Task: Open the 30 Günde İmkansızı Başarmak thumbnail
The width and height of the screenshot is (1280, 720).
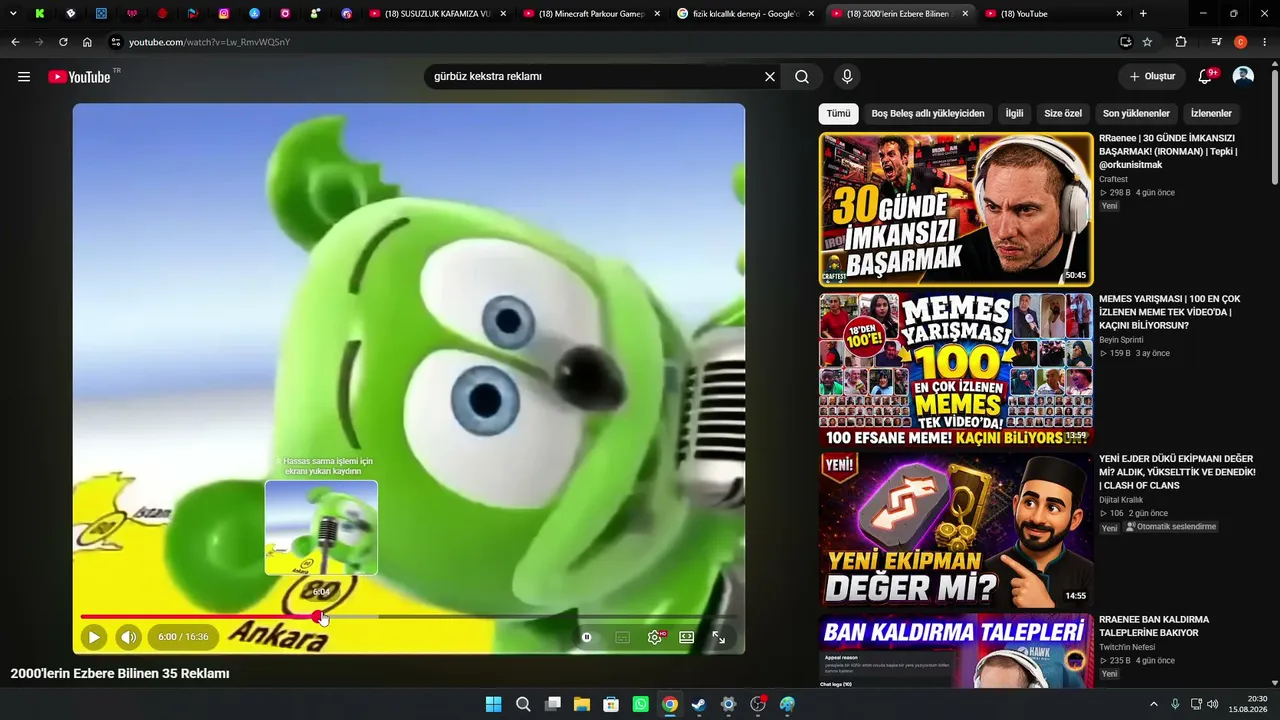Action: pos(956,210)
